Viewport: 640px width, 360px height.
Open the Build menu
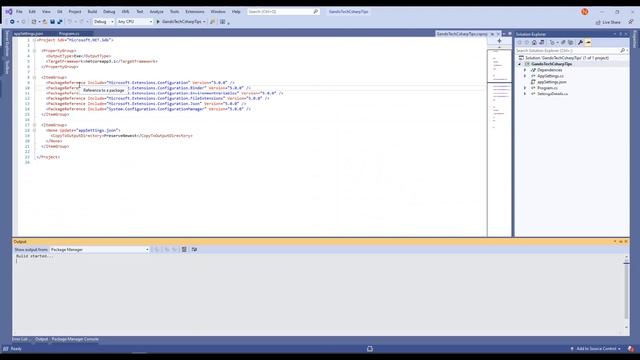point(92,12)
